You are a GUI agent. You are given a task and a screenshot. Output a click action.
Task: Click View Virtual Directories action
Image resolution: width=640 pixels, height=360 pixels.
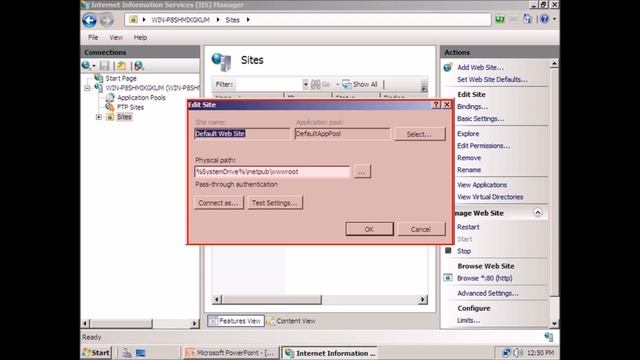(x=490, y=197)
